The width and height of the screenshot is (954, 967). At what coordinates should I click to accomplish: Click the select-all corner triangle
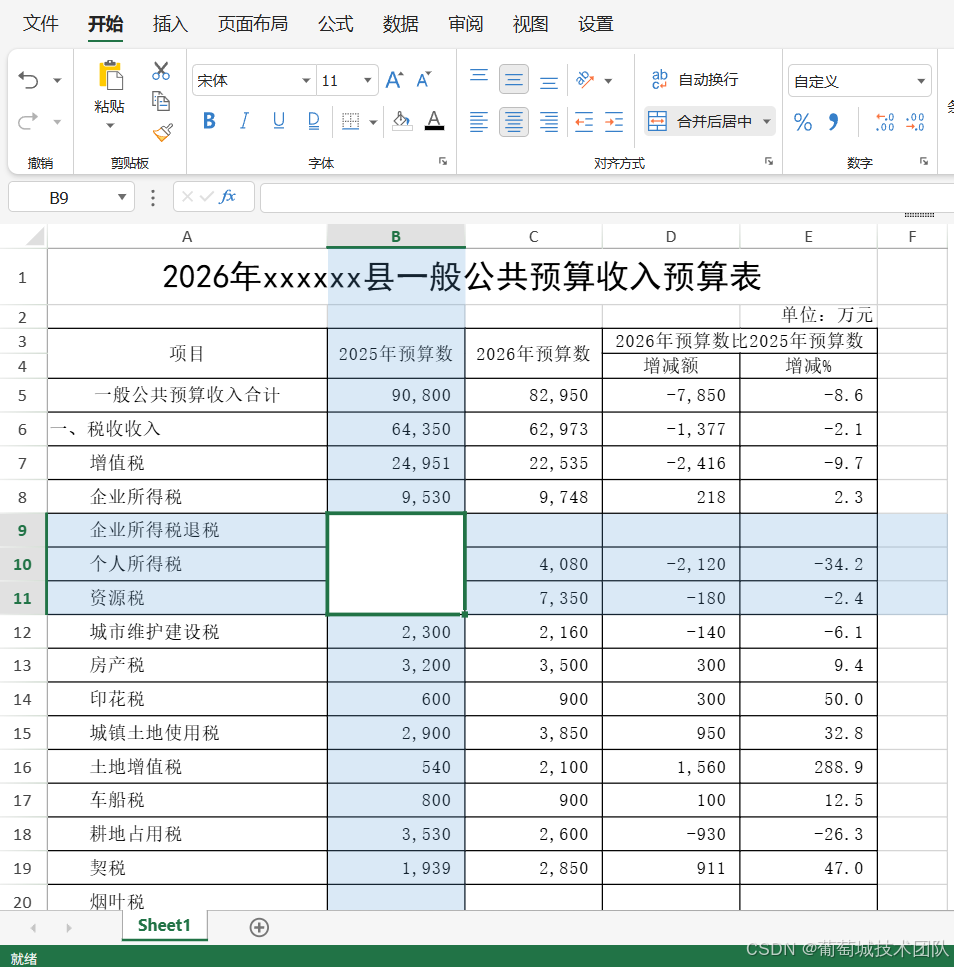pos(35,237)
